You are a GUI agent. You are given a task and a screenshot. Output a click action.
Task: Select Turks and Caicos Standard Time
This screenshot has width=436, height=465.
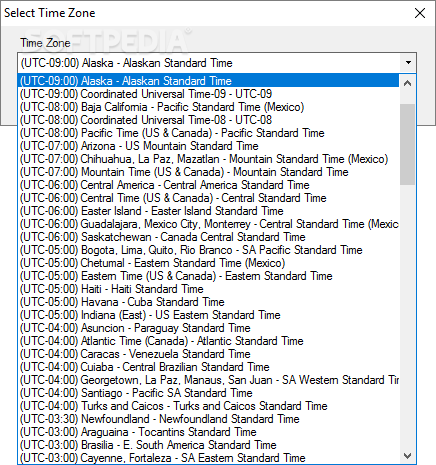[209, 406]
